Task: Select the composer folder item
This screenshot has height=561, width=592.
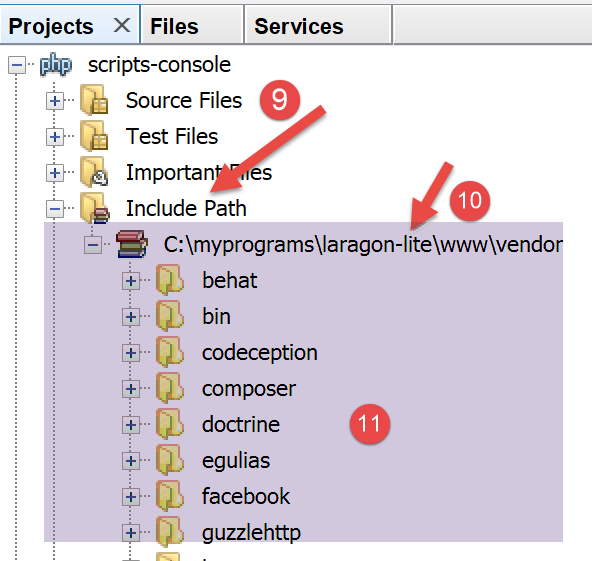Action: 249,388
